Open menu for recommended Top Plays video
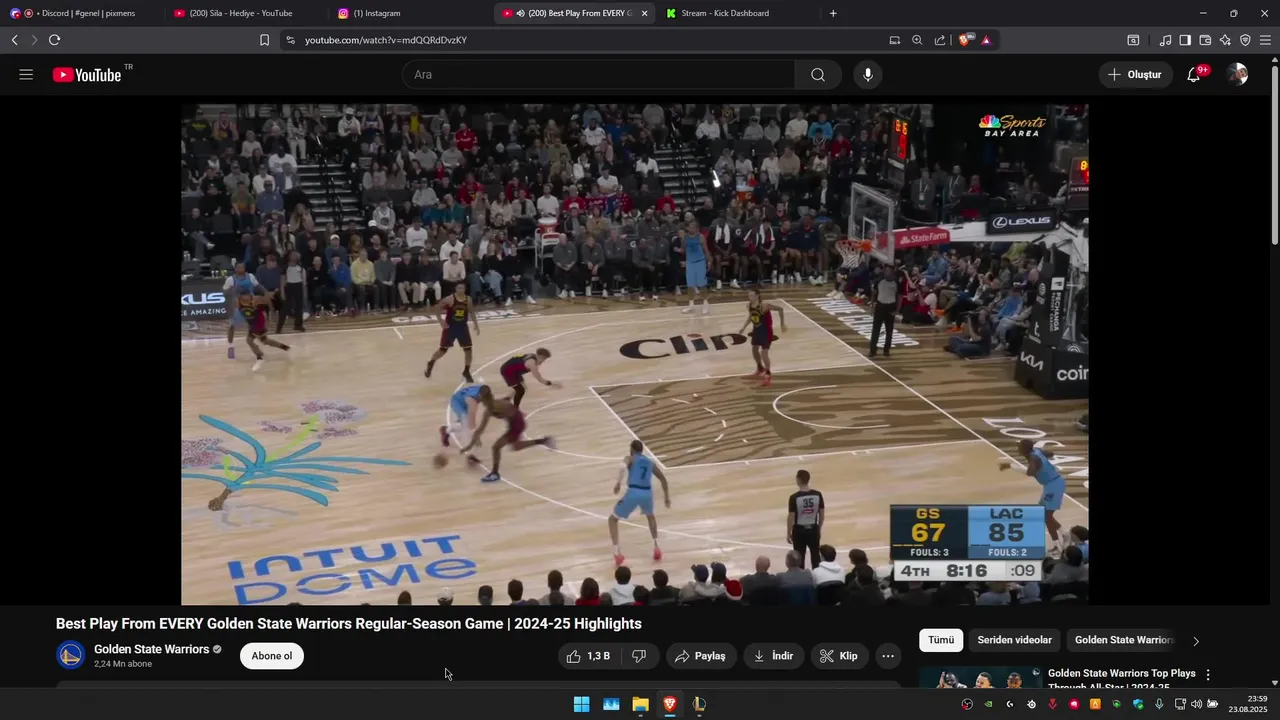The width and height of the screenshot is (1280, 720). 1208,675
